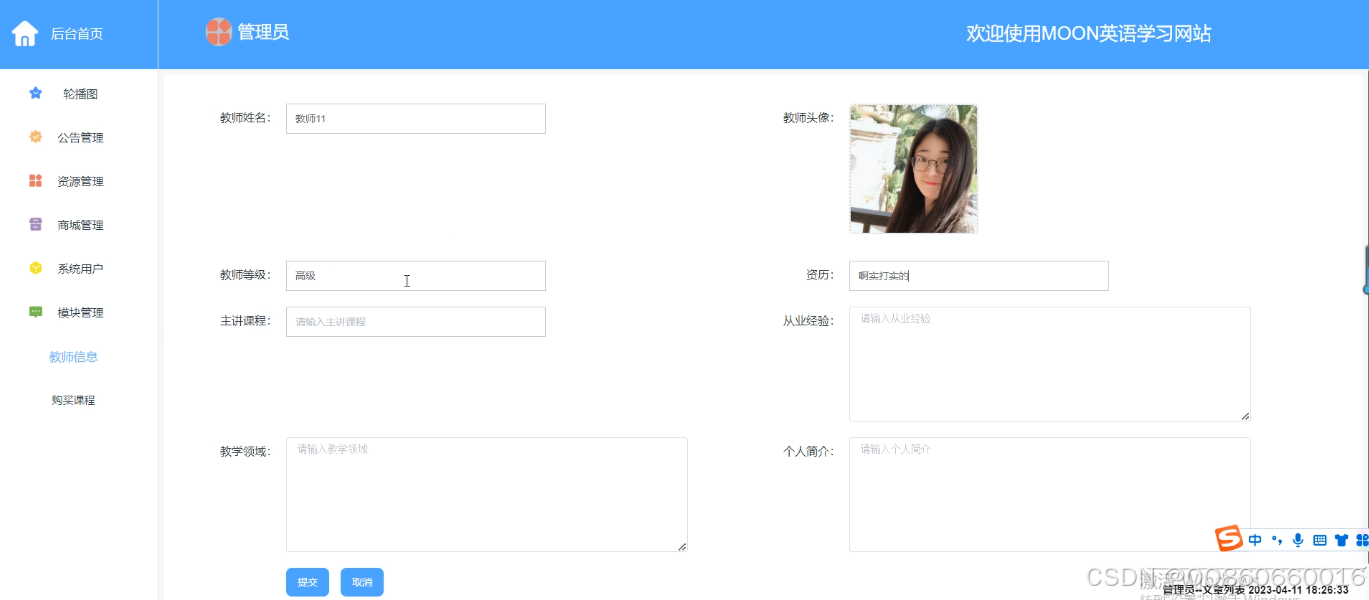Click the grid icon next to 资源管理
Image resolution: width=1369 pixels, height=600 pixels.
click(36, 181)
